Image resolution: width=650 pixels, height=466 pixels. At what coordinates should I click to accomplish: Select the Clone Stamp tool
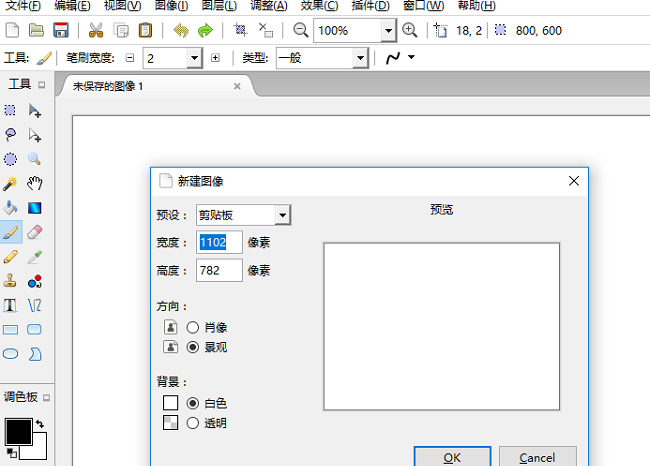point(10,281)
